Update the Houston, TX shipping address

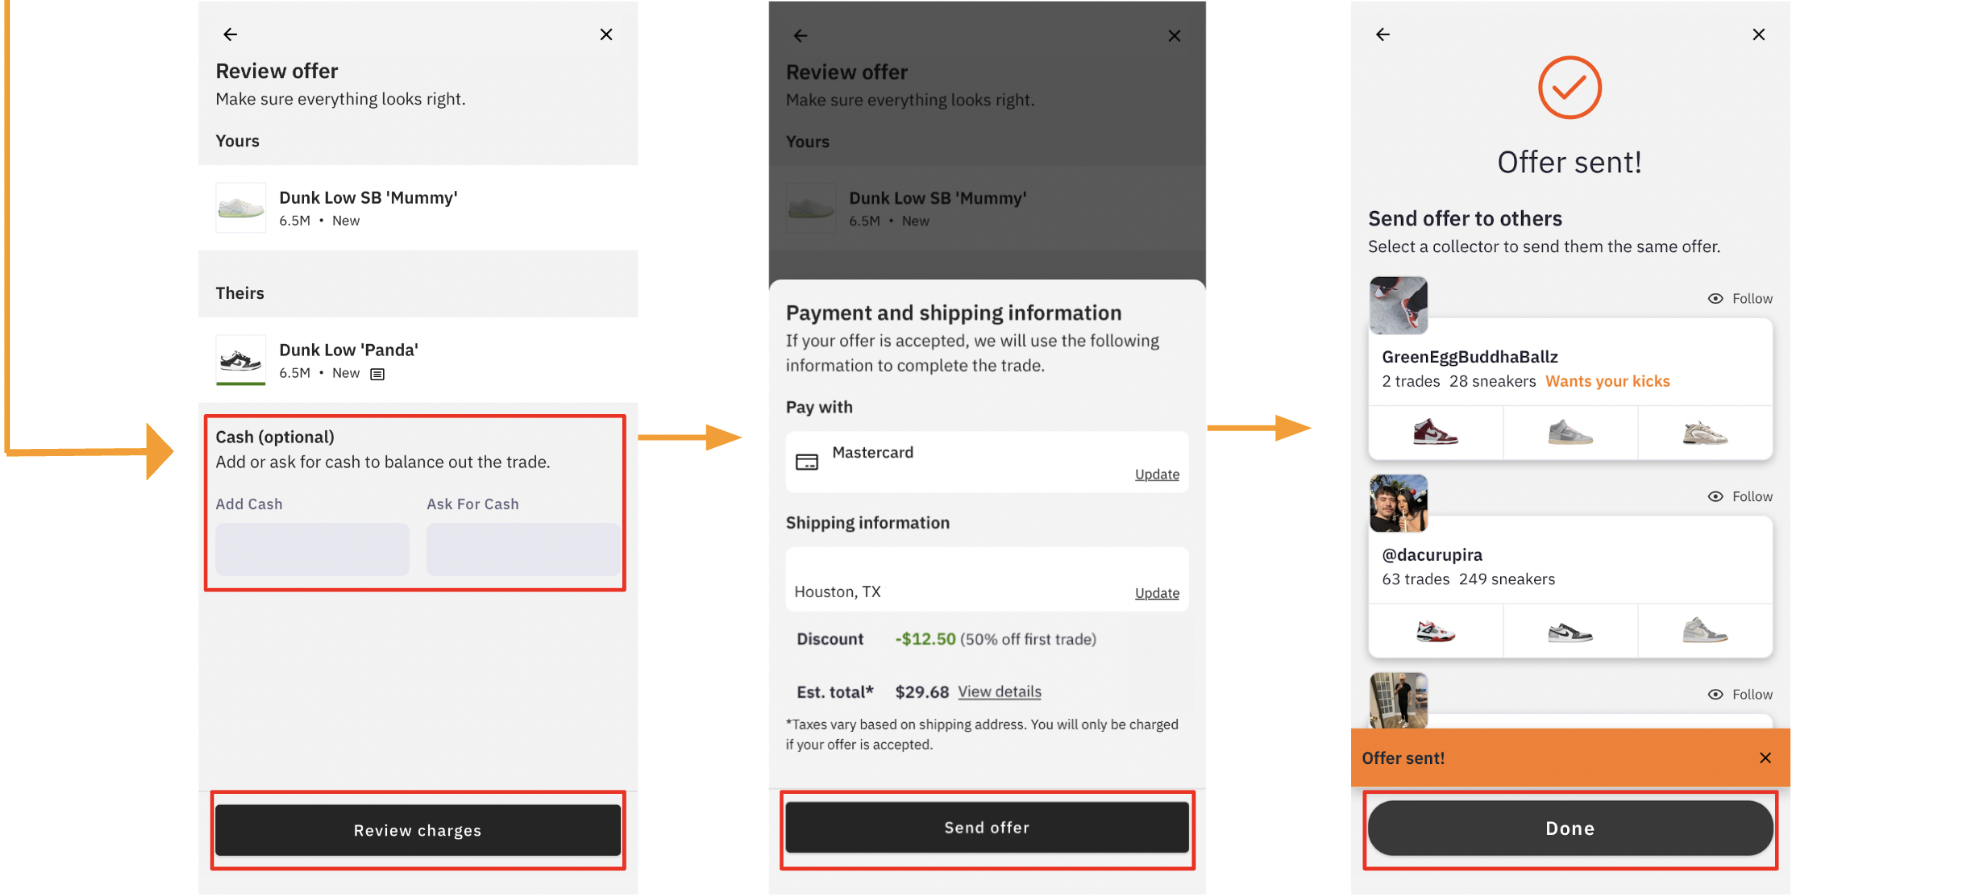(1157, 593)
